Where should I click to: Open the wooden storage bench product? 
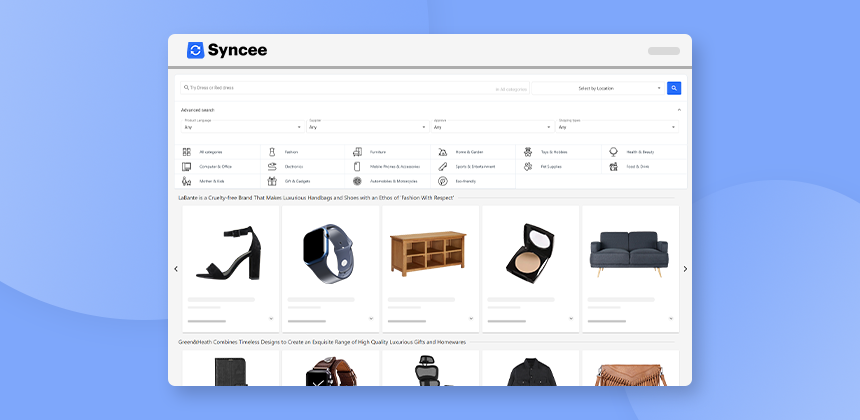tap(431, 269)
